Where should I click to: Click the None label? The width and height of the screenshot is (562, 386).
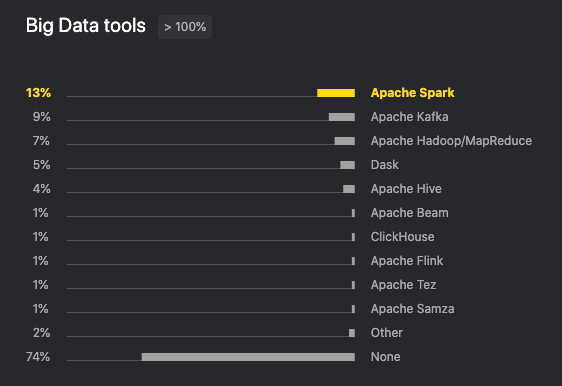tap(385, 357)
